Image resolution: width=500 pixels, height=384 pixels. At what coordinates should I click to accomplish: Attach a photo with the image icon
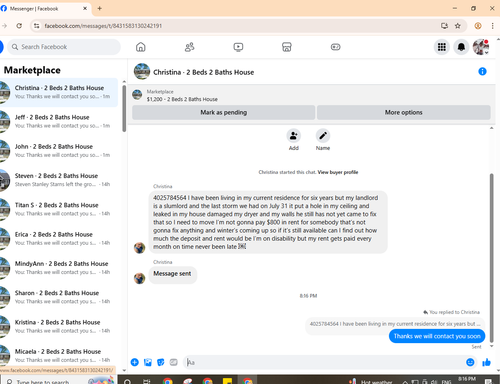pos(148,362)
